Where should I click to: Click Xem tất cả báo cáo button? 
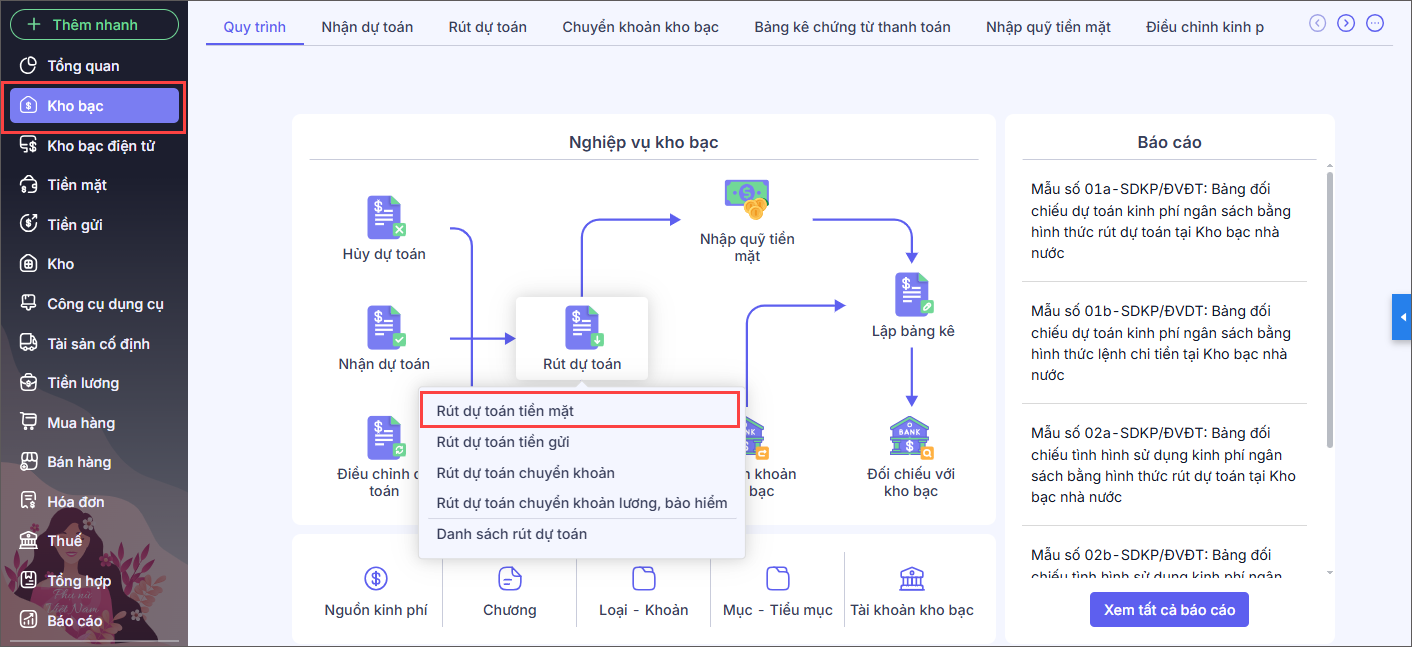[x=1169, y=610]
